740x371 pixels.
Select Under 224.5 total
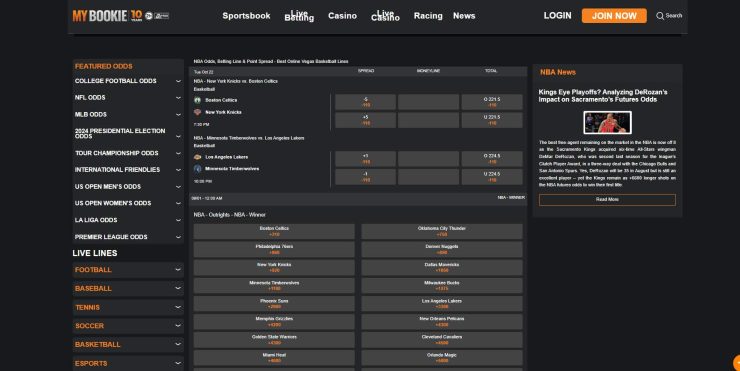(492, 177)
